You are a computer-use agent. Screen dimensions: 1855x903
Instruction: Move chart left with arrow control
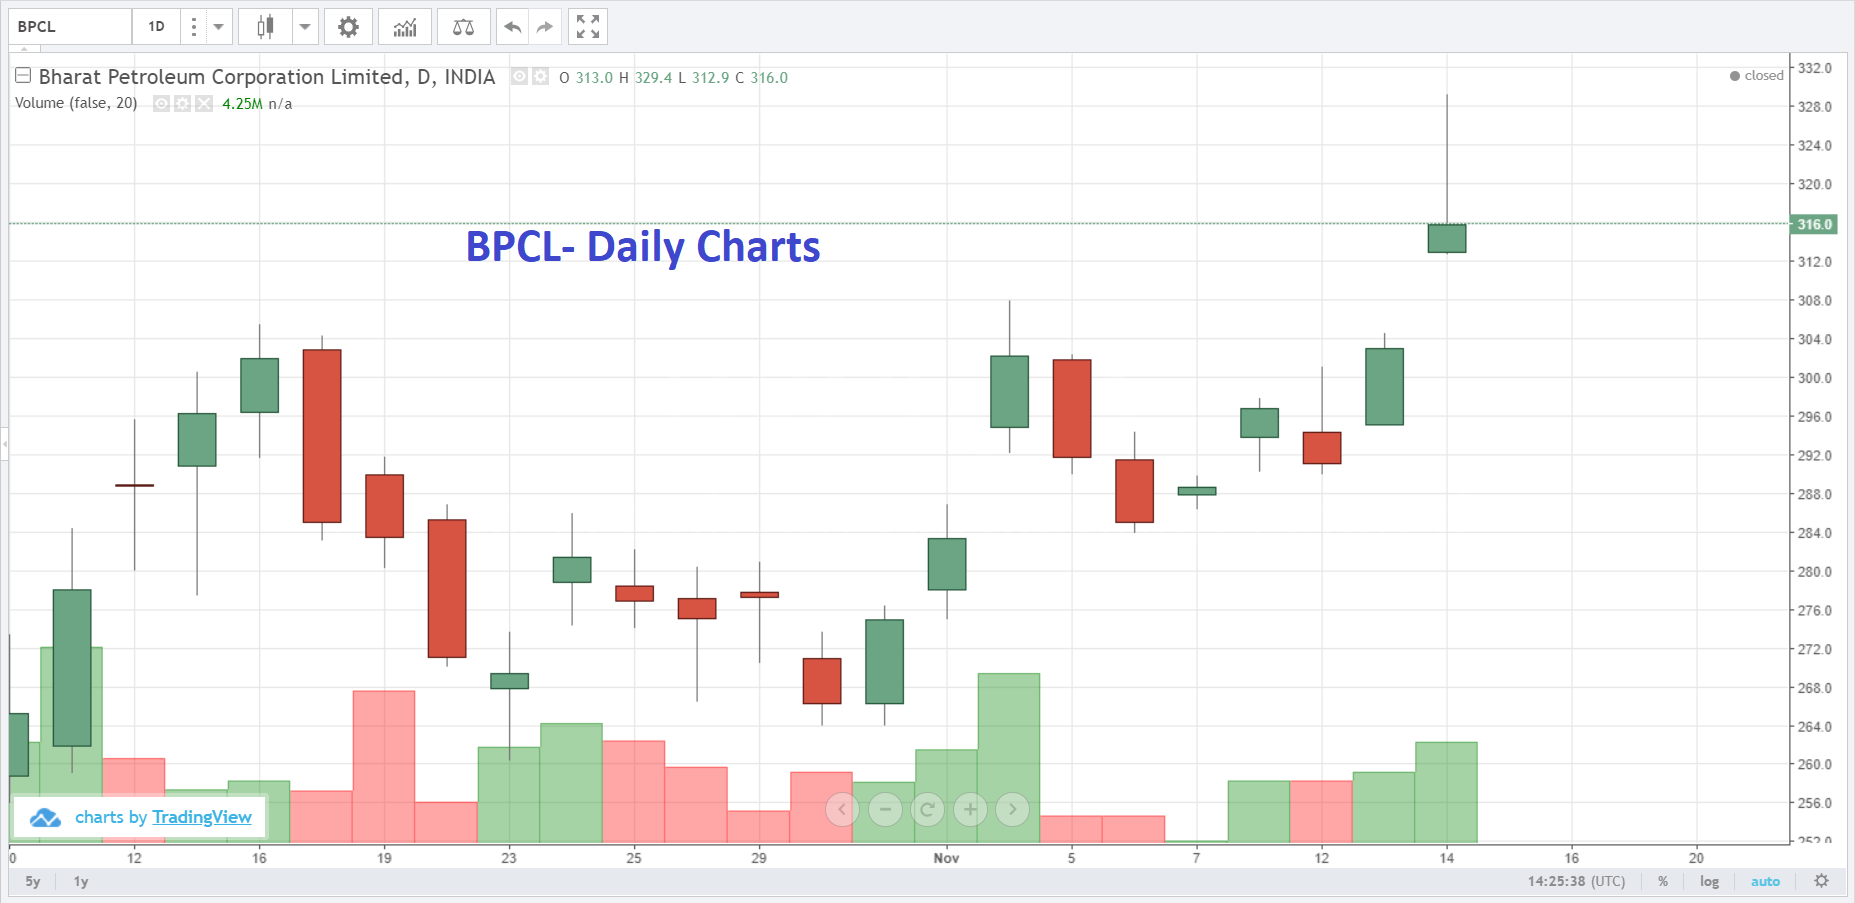[842, 809]
